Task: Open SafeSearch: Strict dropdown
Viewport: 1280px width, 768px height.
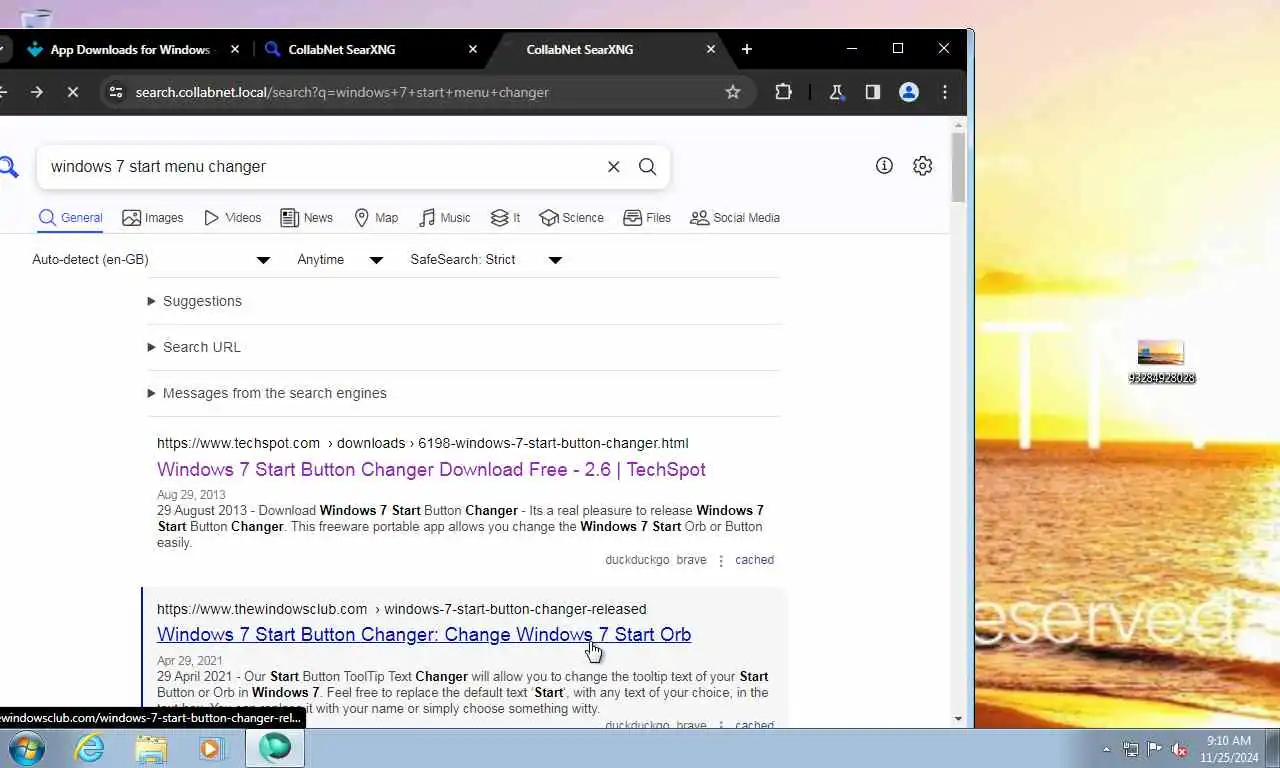Action: tap(486, 260)
